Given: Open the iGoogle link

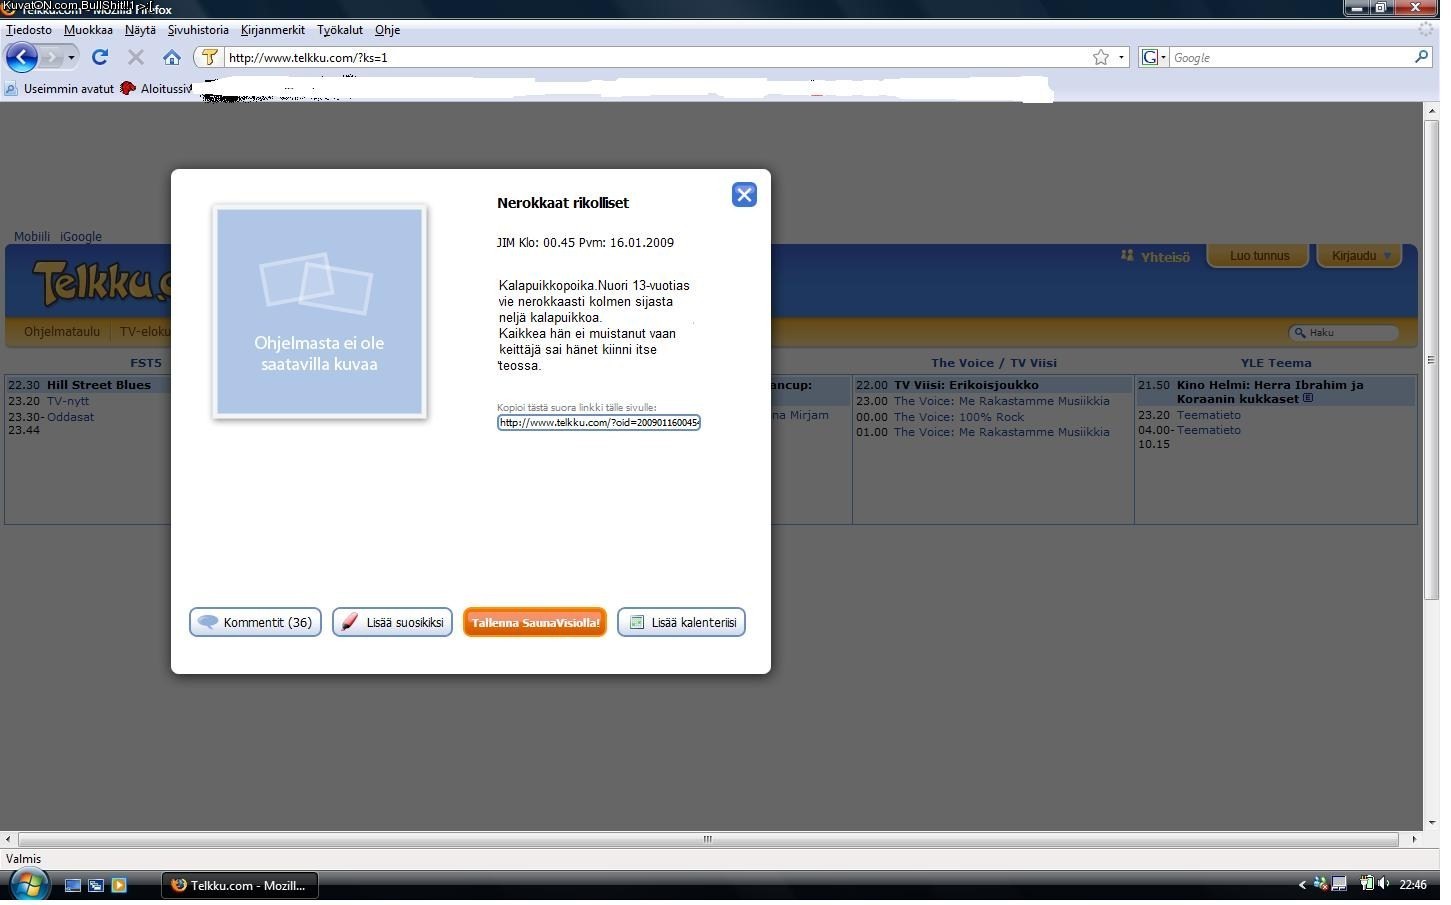Looking at the screenshot, I should (x=81, y=237).
